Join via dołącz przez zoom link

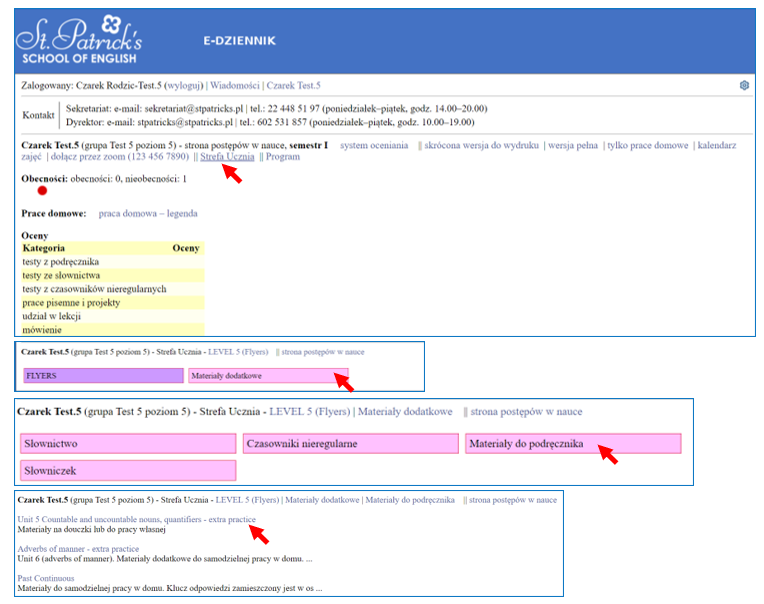120,156
